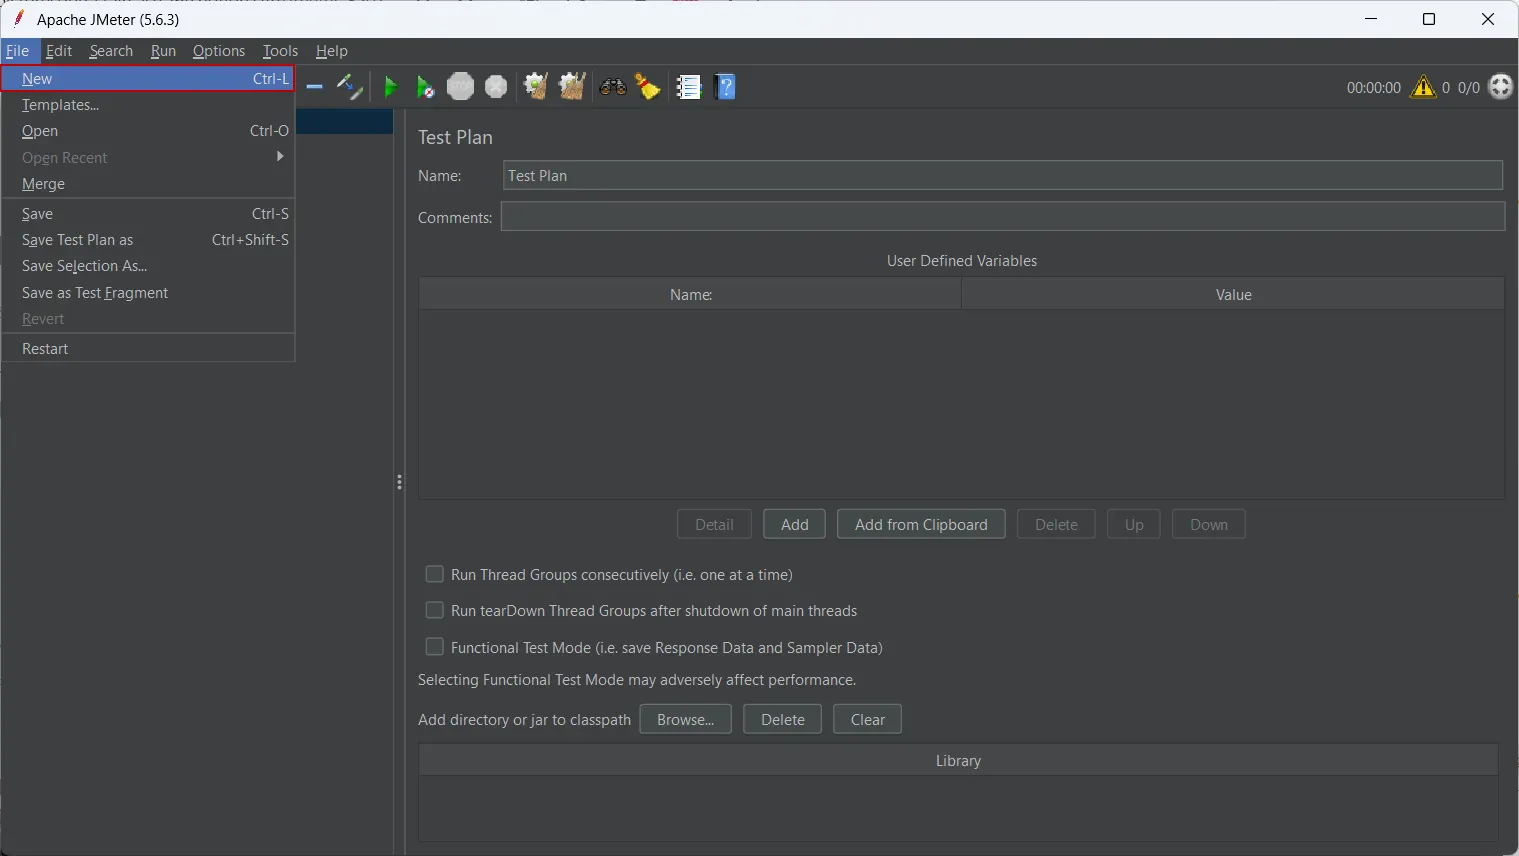Click Restart in the File menu
The width and height of the screenshot is (1519, 856).
[x=148, y=349]
